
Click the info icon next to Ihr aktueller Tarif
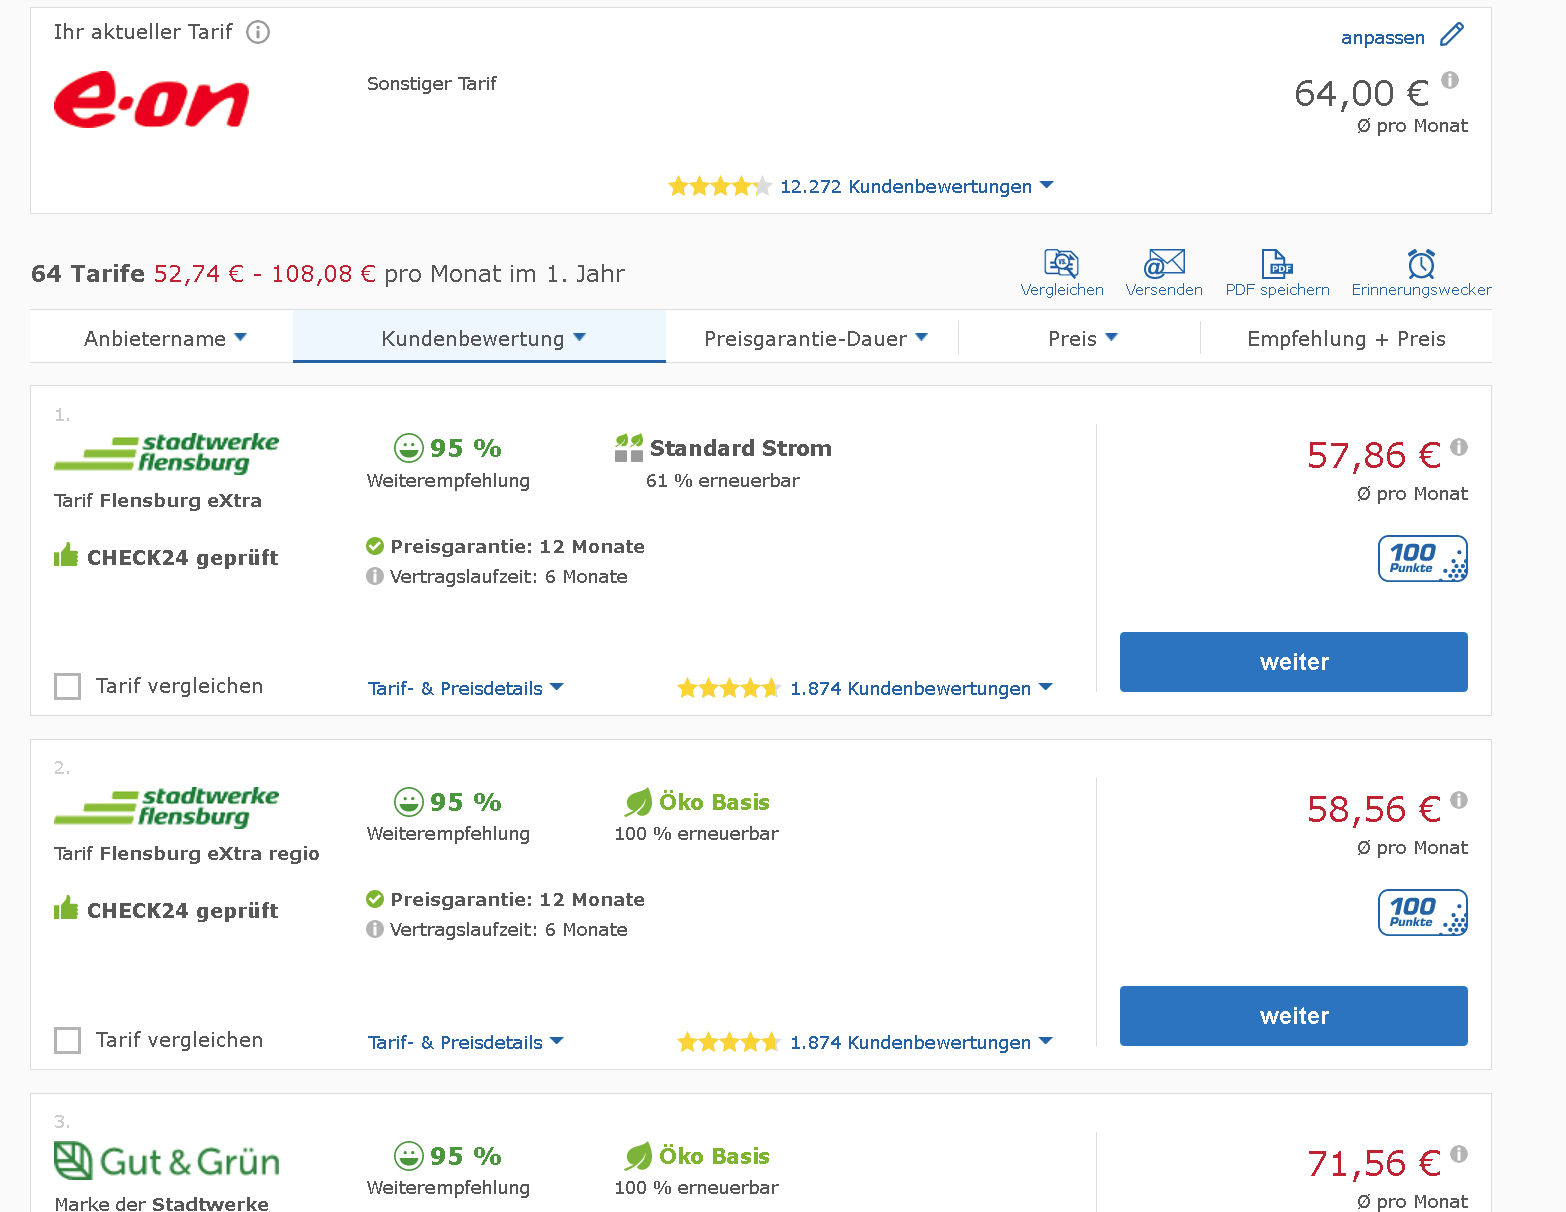point(258,32)
